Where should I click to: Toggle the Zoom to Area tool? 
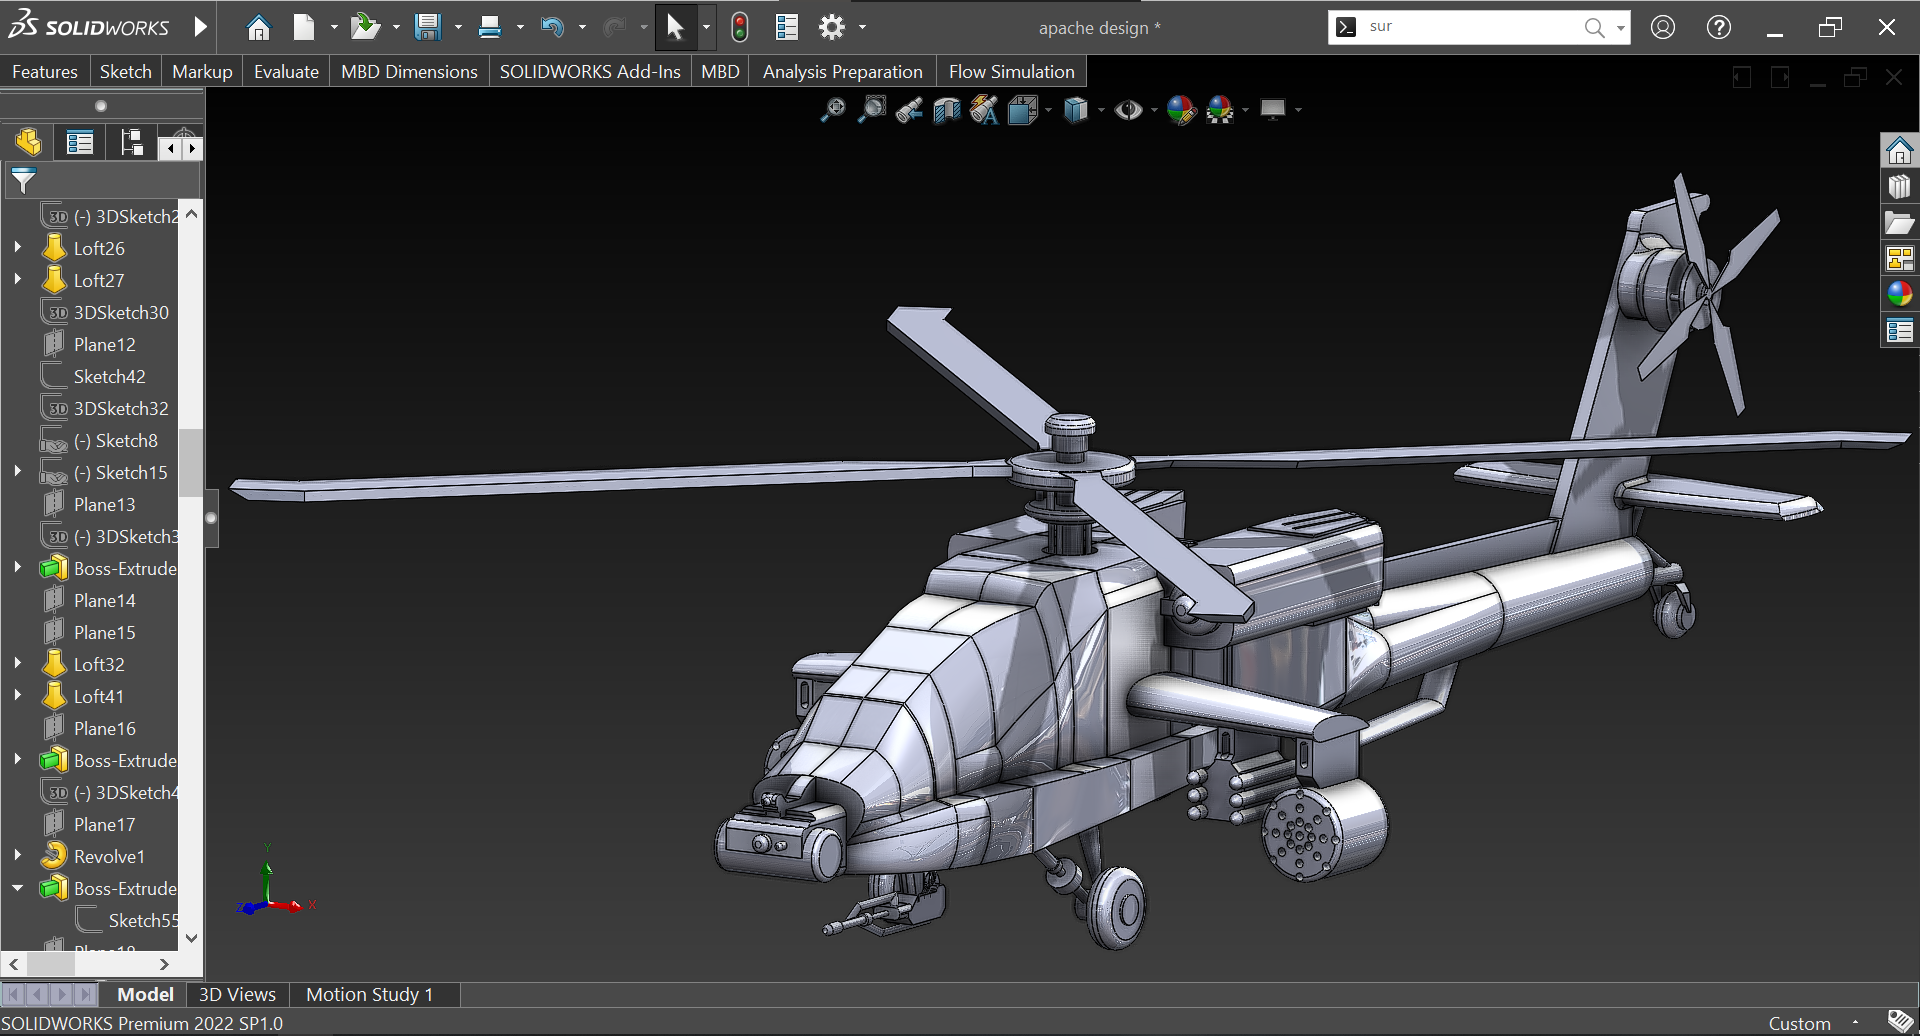pyautogui.click(x=871, y=110)
